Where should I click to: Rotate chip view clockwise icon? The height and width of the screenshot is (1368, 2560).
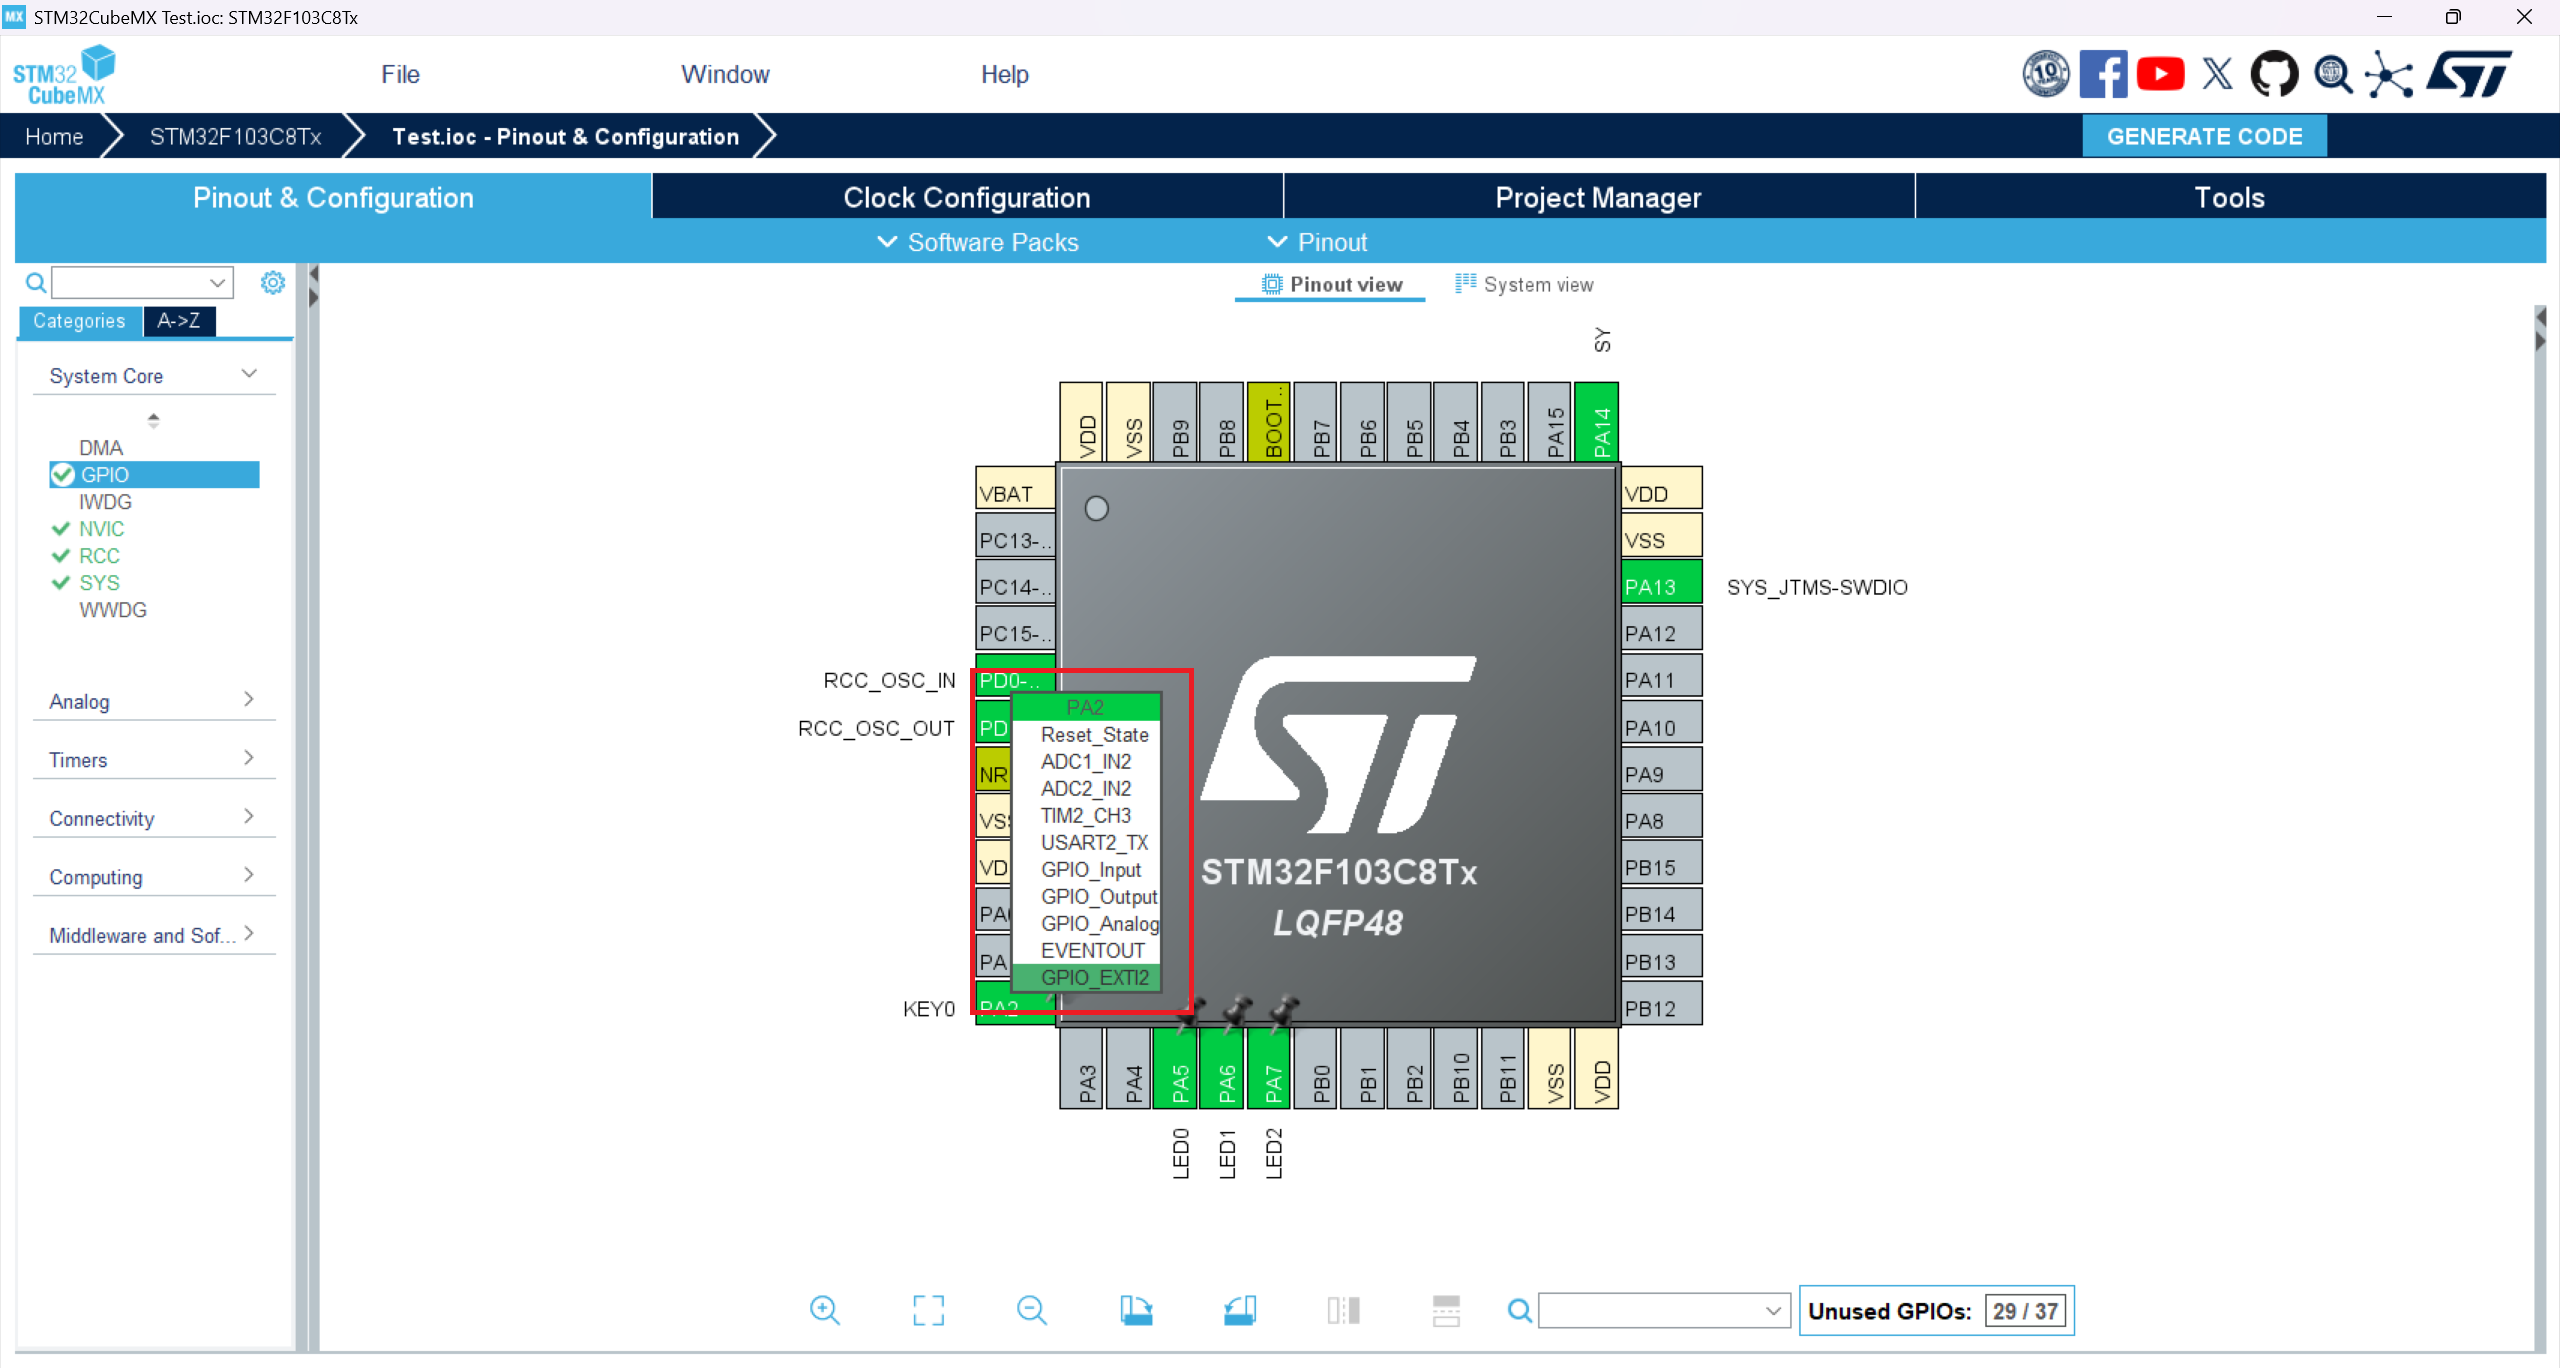coord(1136,1310)
